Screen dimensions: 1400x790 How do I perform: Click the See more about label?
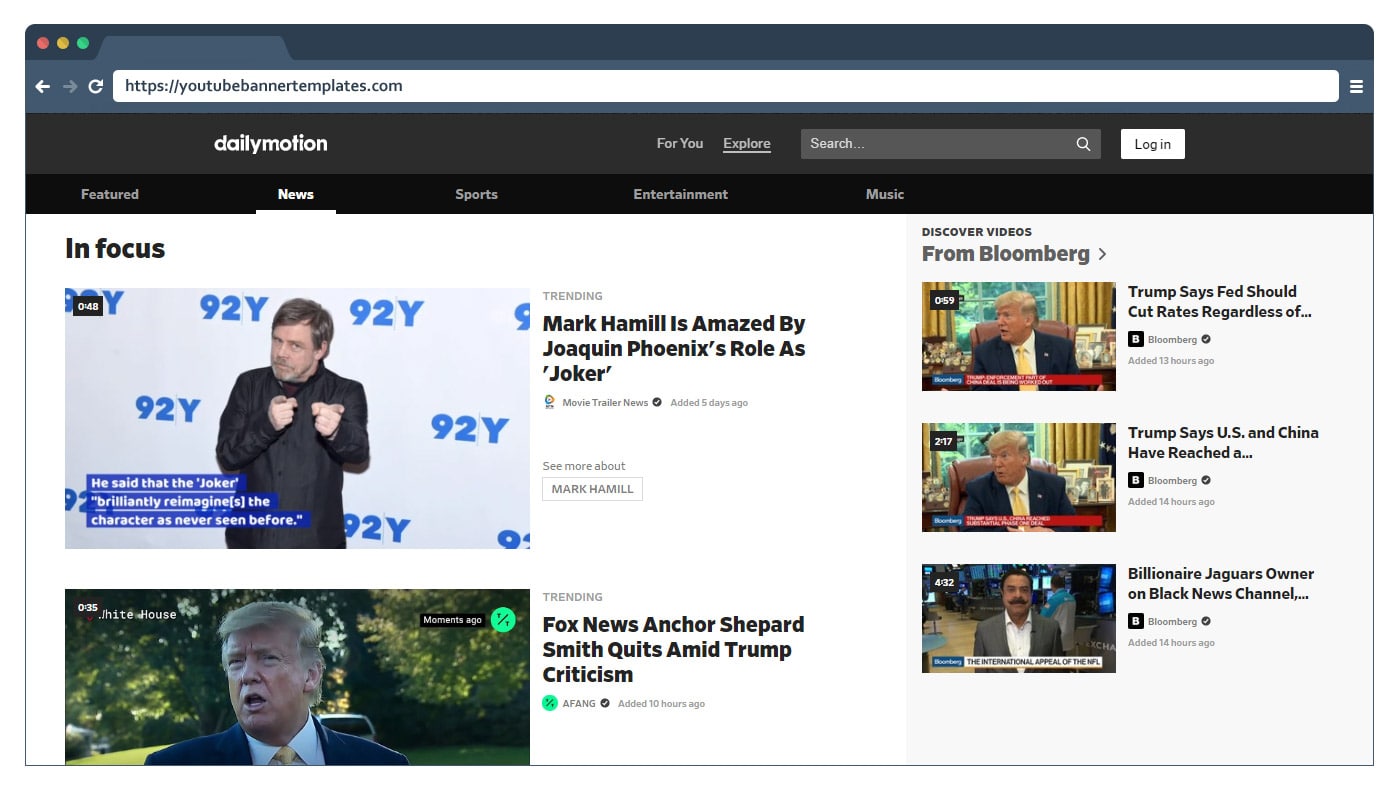pyautogui.click(x=584, y=466)
